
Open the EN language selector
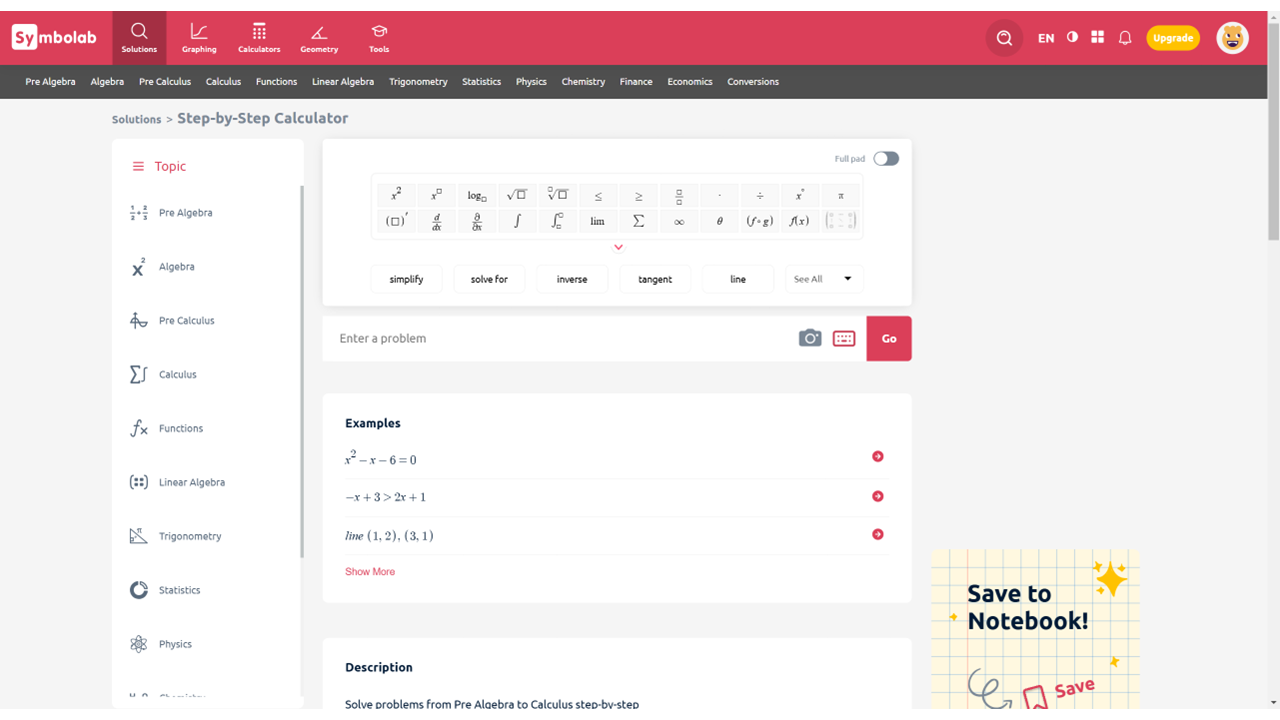tap(1046, 38)
